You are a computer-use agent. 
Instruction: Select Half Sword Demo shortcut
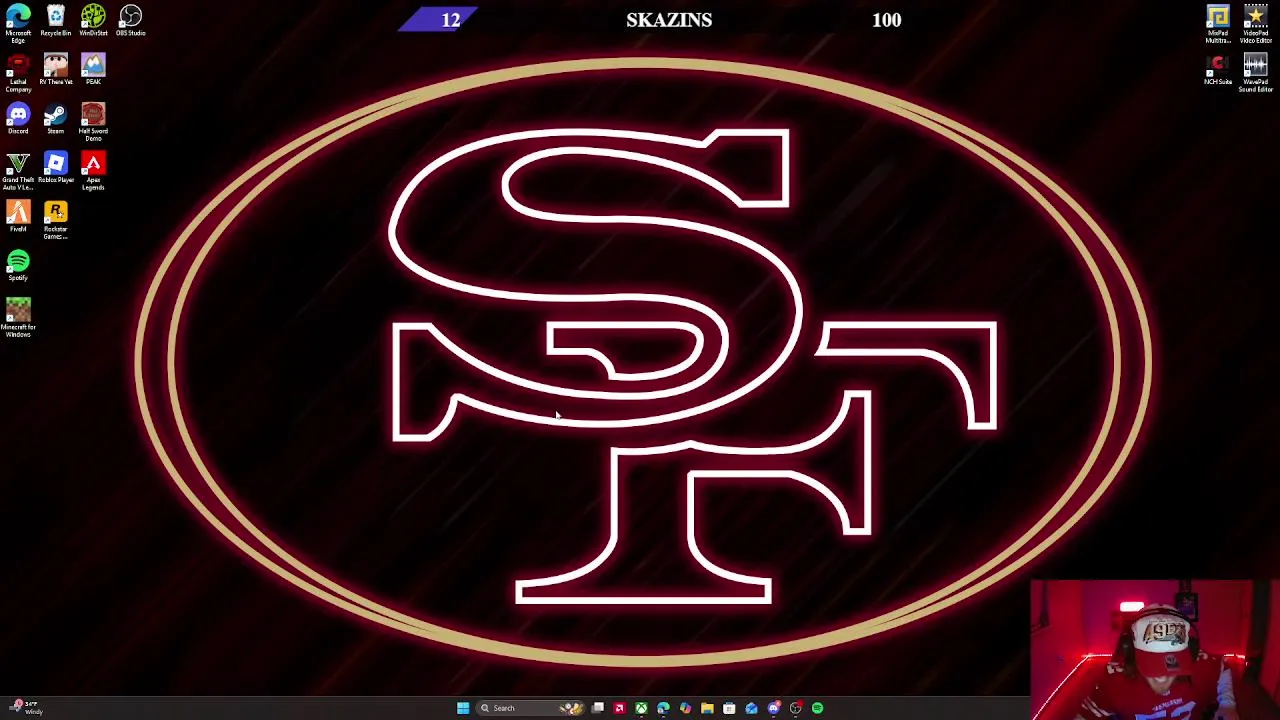point(93,122)
